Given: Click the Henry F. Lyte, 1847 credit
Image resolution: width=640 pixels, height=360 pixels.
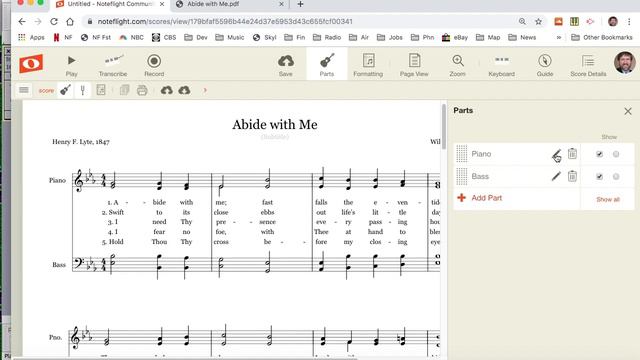Looking at the screenshot, I should click(81, 142).
